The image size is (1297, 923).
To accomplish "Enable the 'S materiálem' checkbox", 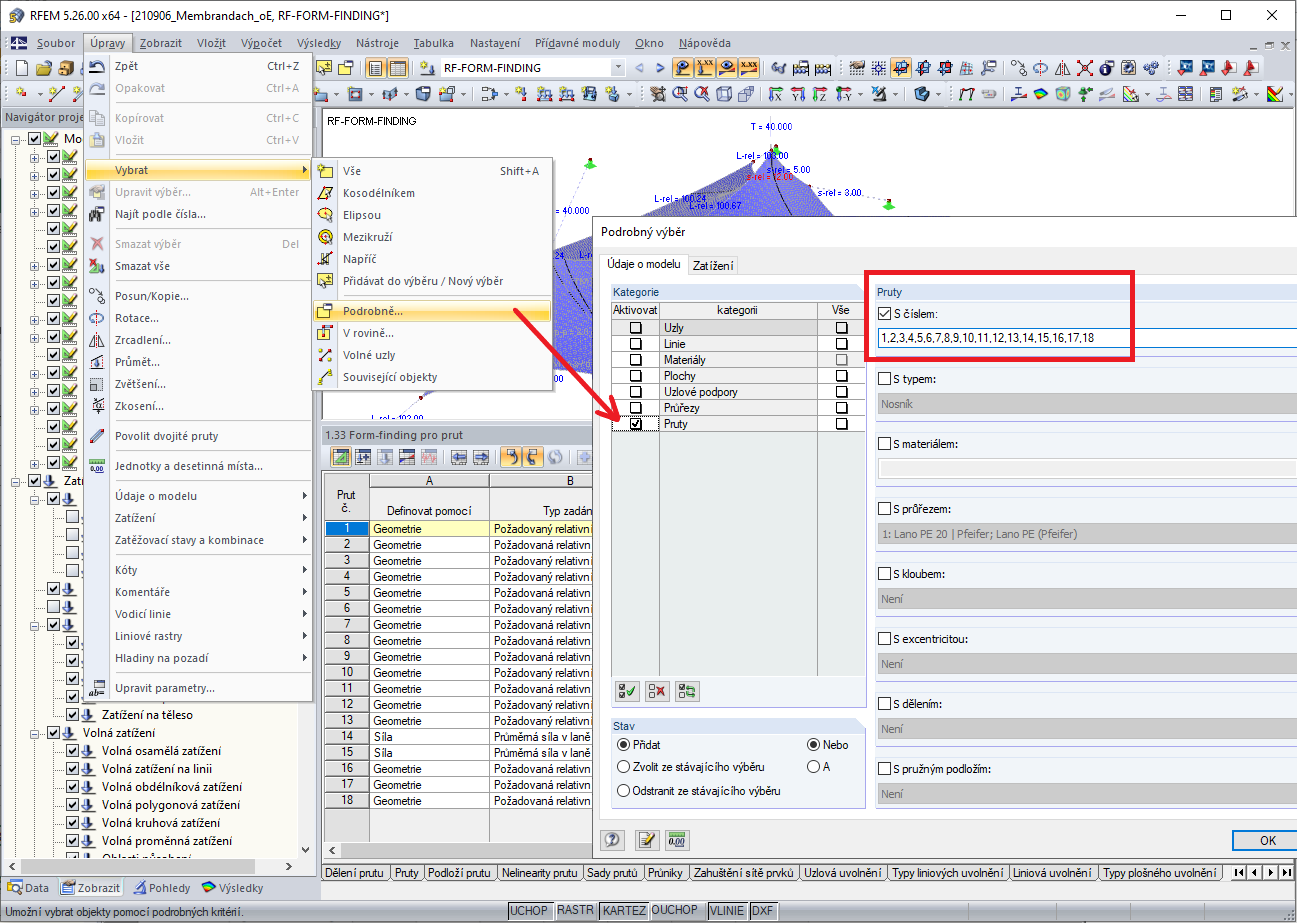I will coord(884,444).
